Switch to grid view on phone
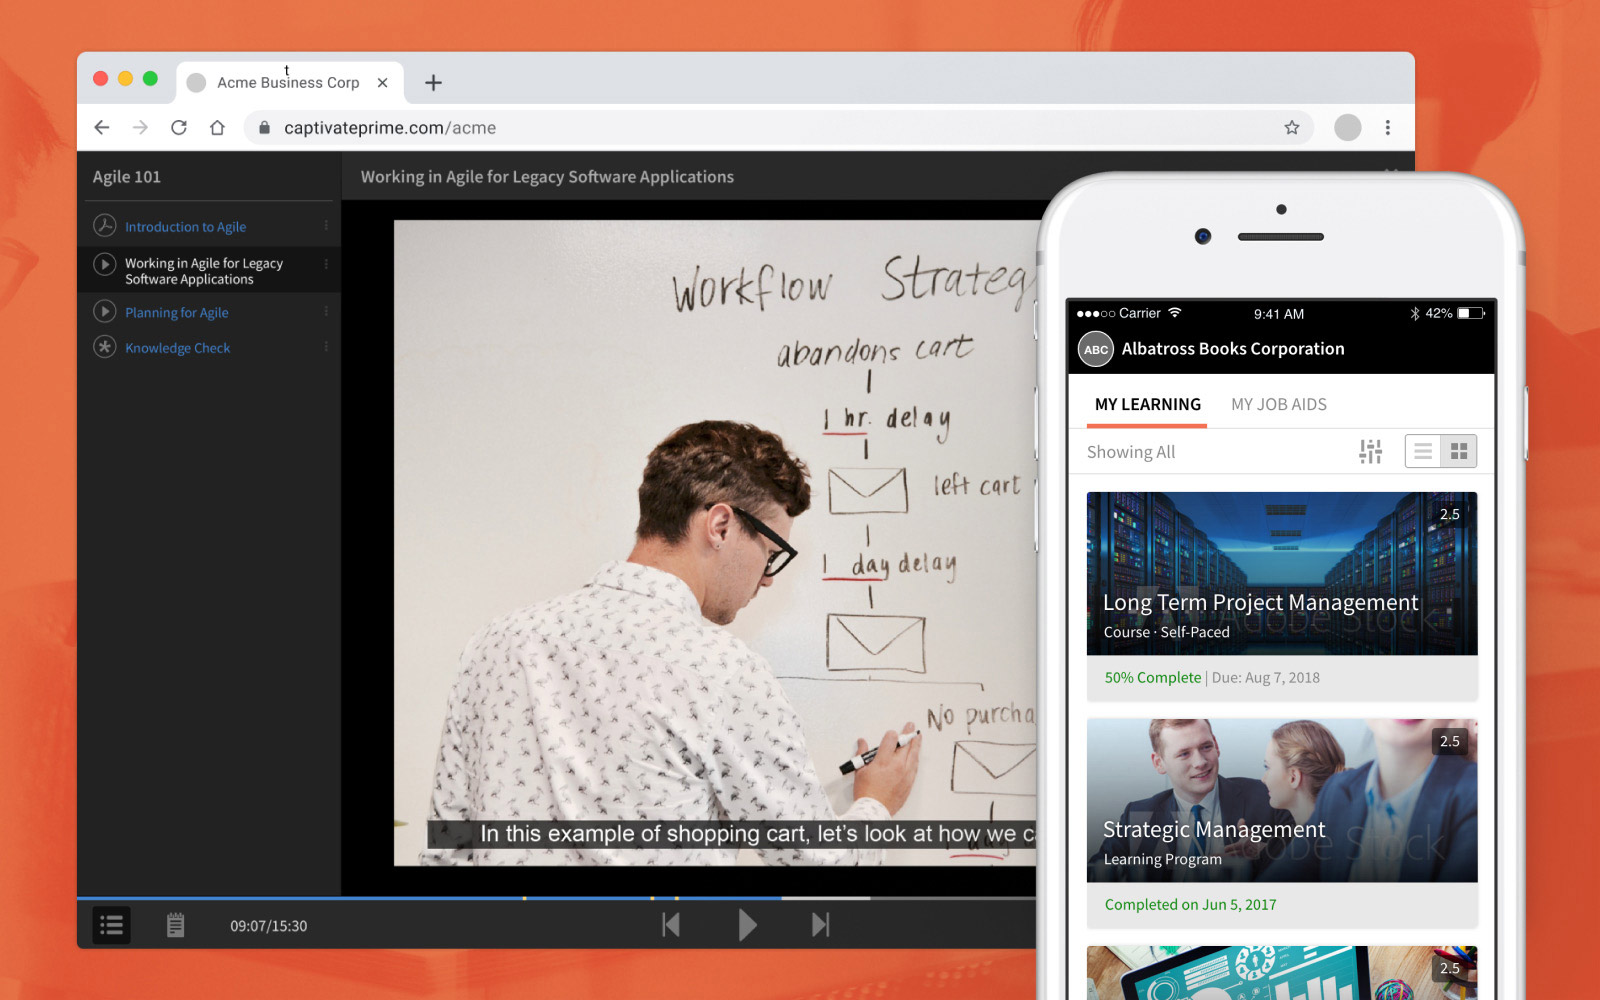The width and height of the screenshot is (1600, 1000). pyautogui.click(x=1459, y=452)
